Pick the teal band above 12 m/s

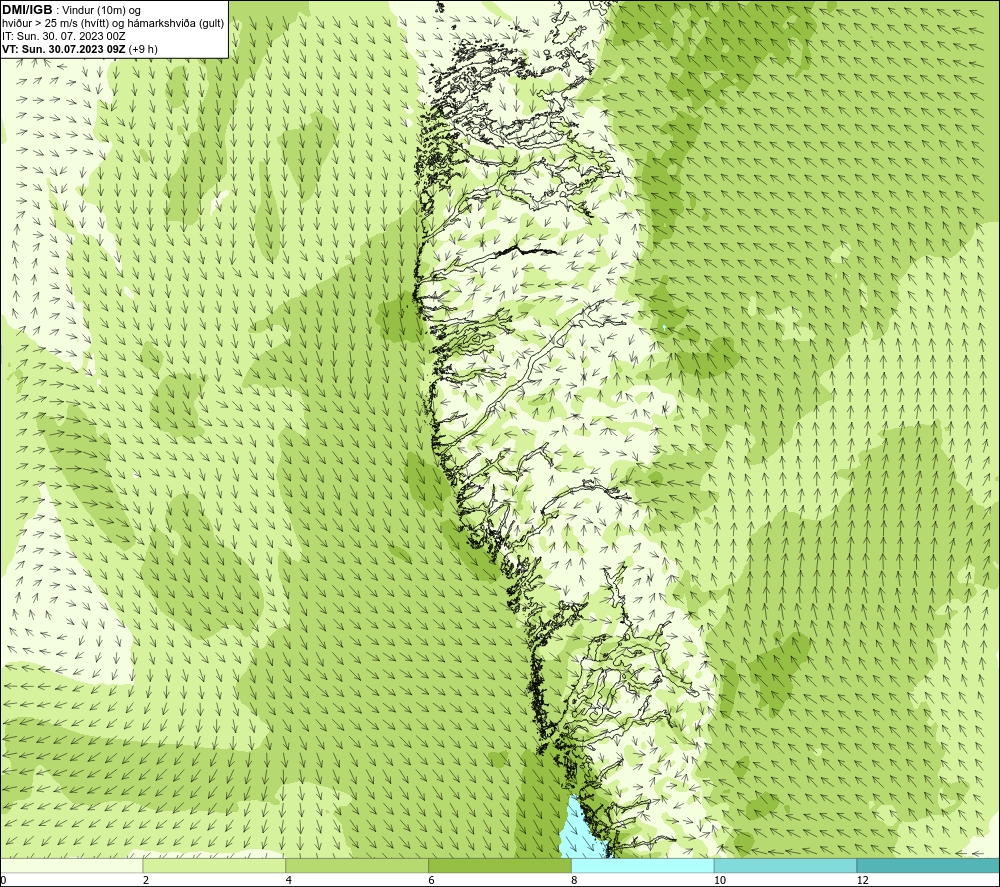[x=929, y=865]
